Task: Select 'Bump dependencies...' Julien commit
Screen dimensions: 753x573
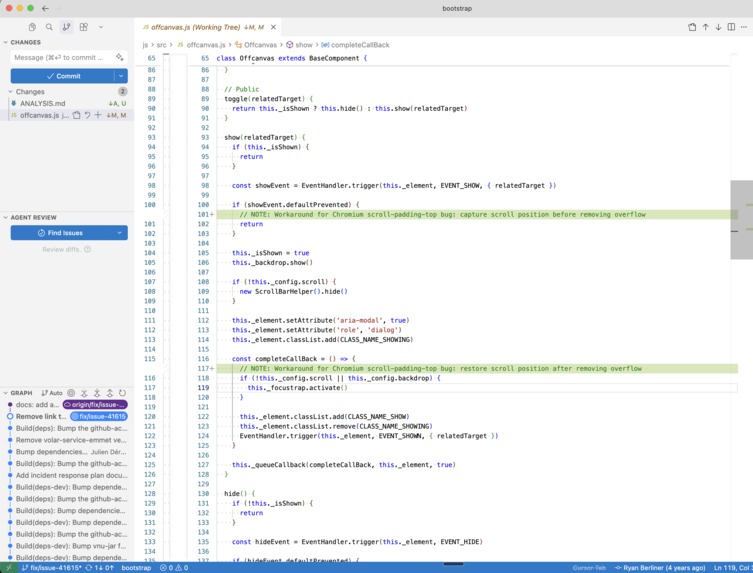Action: pyautogui.click(x=71, y=452)
